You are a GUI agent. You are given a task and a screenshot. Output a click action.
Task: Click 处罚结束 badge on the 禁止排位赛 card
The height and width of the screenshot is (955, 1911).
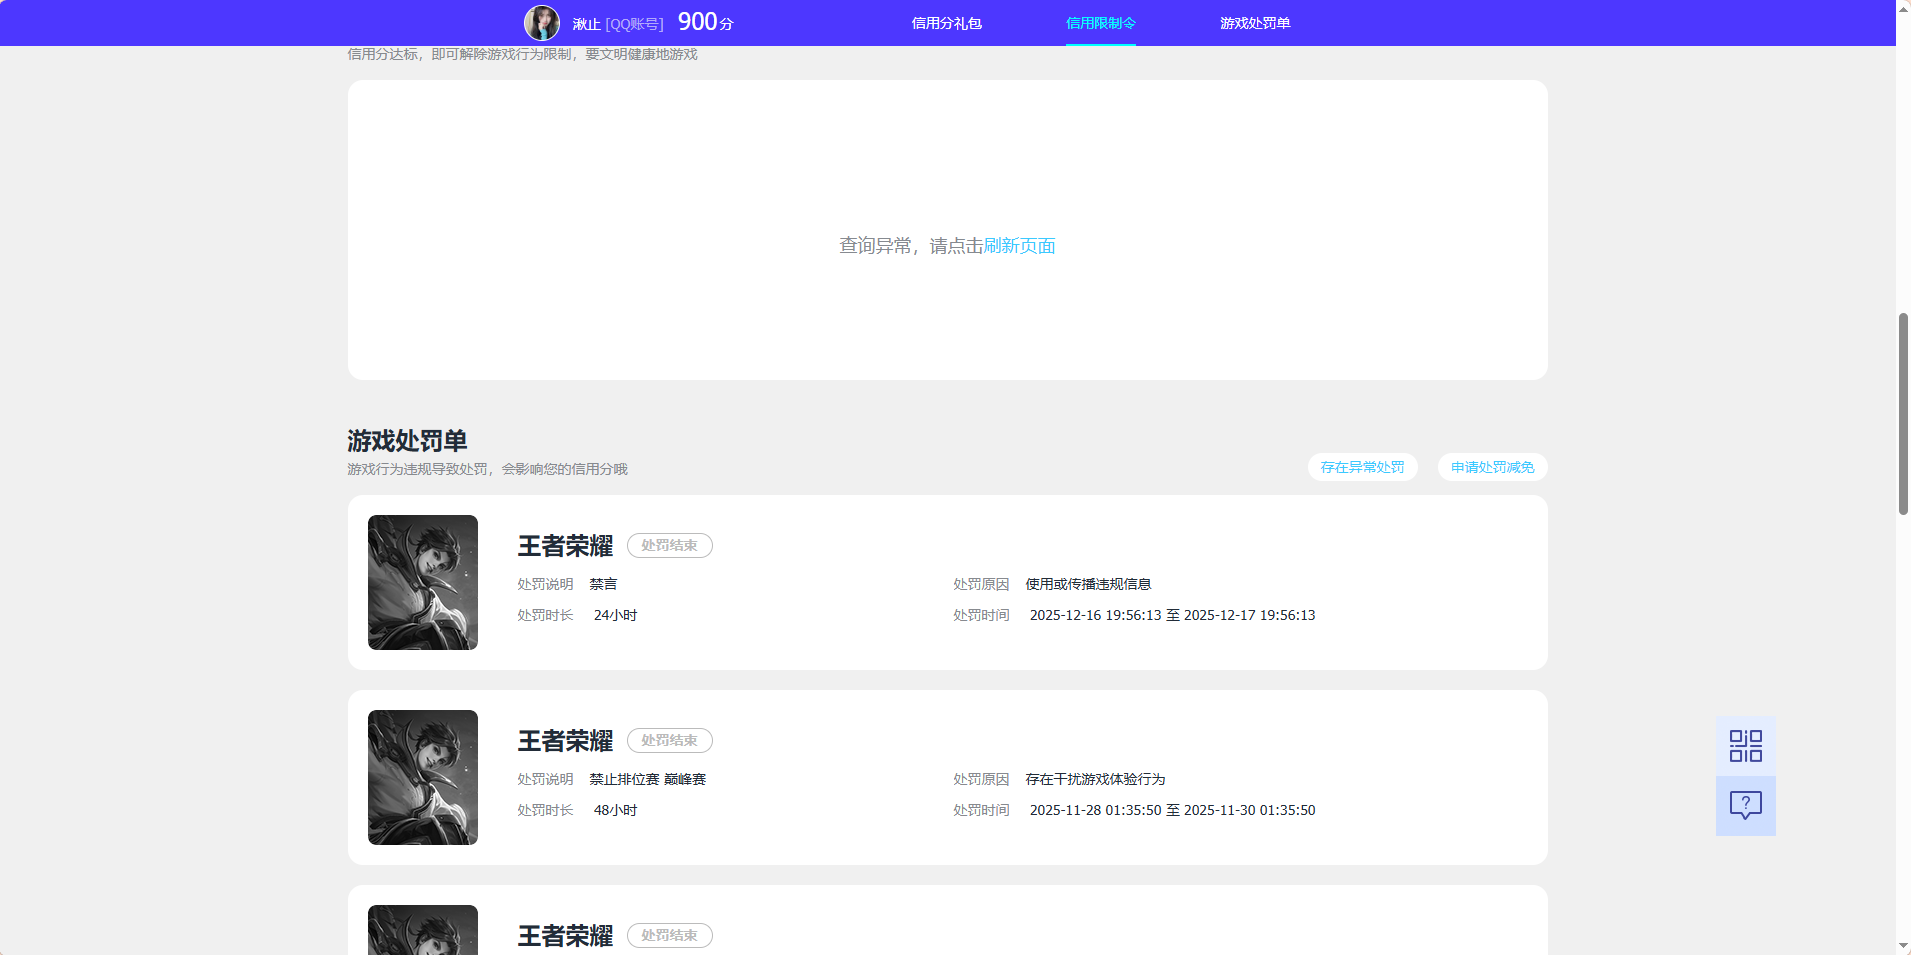pos(669,741)
